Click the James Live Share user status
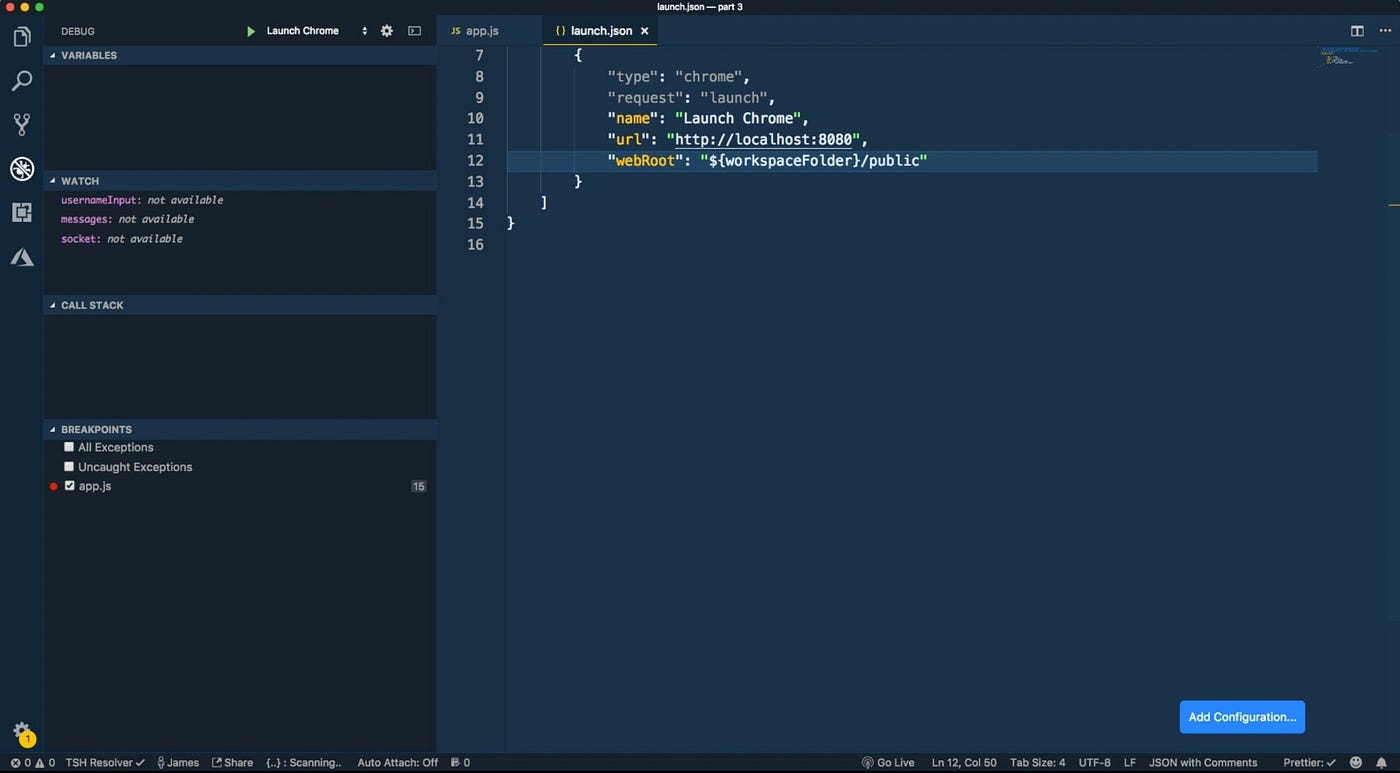Viewport: 1400px width, 773px height. click(178, 763)
